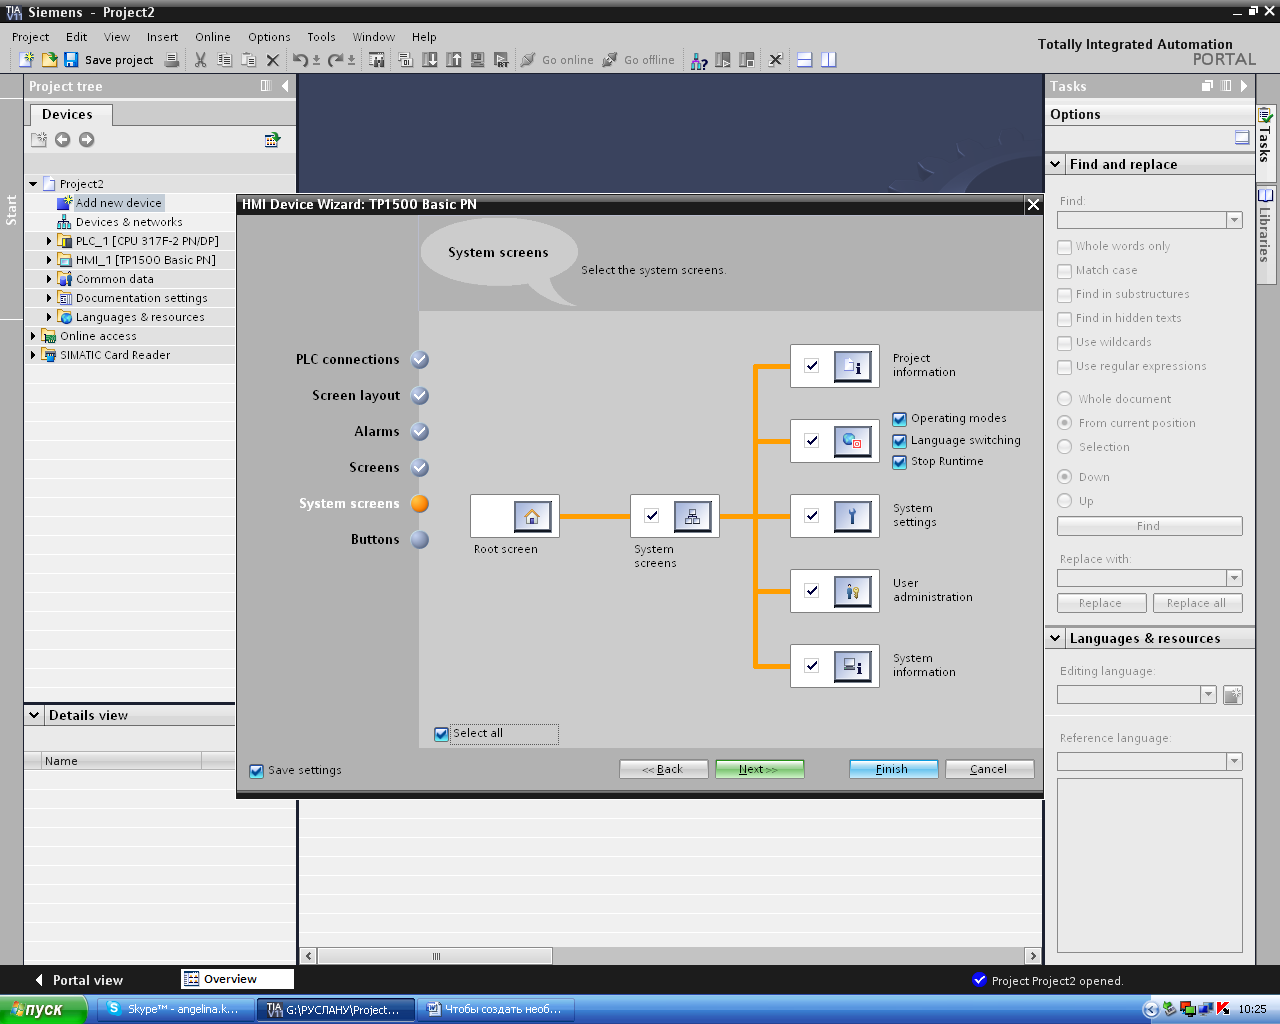Open the Skype taskbar item
The image size is (1280, 1024).
(177, 1009)
